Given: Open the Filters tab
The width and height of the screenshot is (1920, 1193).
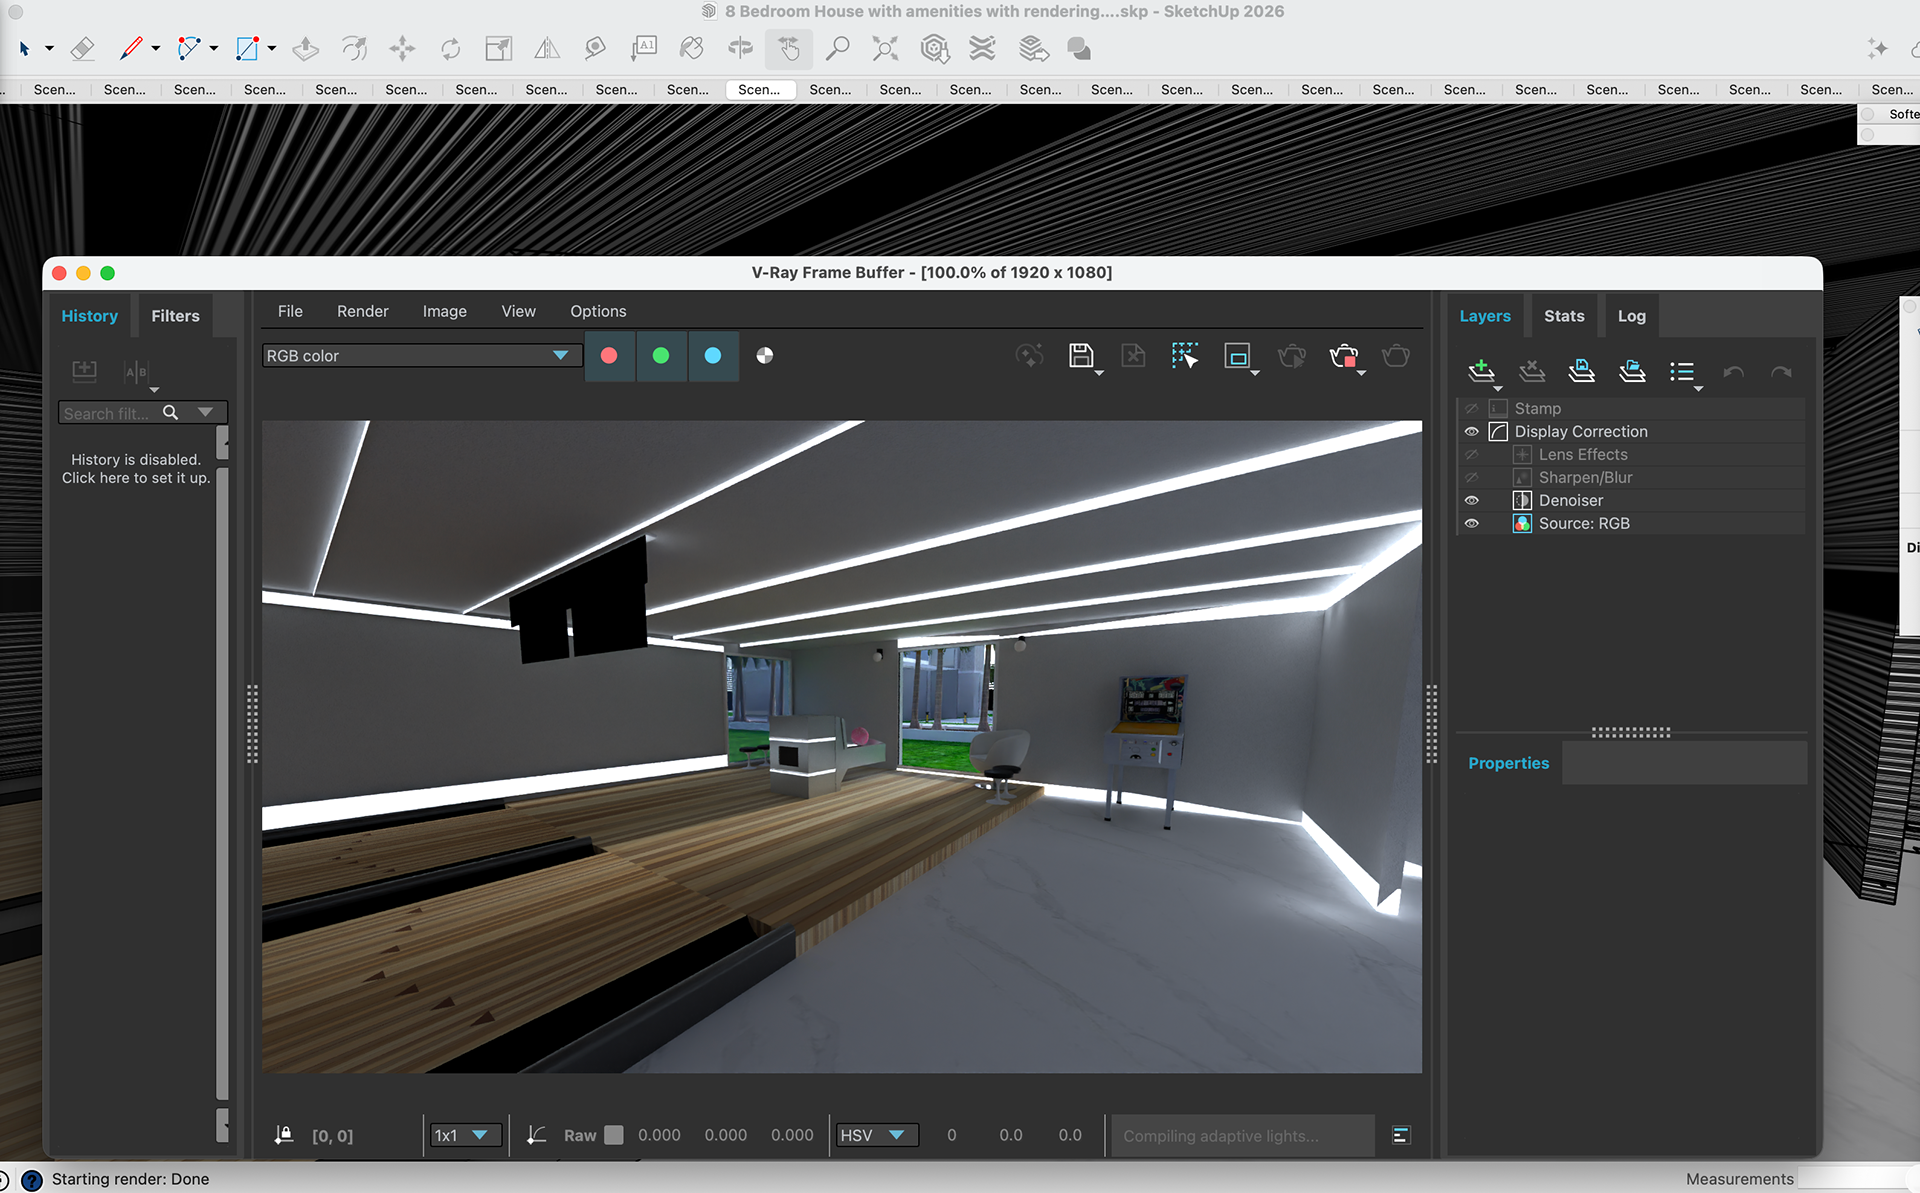Looking at the screenshot, I should [x=175, y=316].
